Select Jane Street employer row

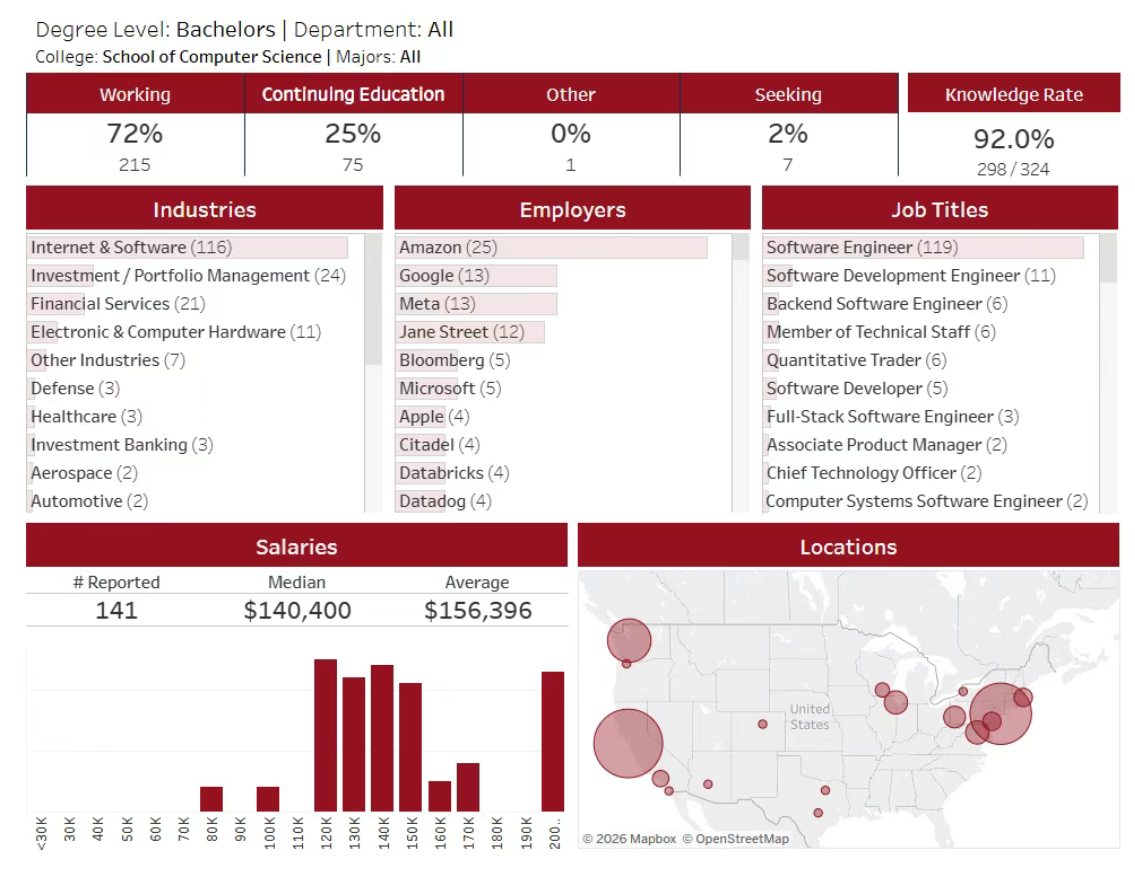click(x=444, y=332)
